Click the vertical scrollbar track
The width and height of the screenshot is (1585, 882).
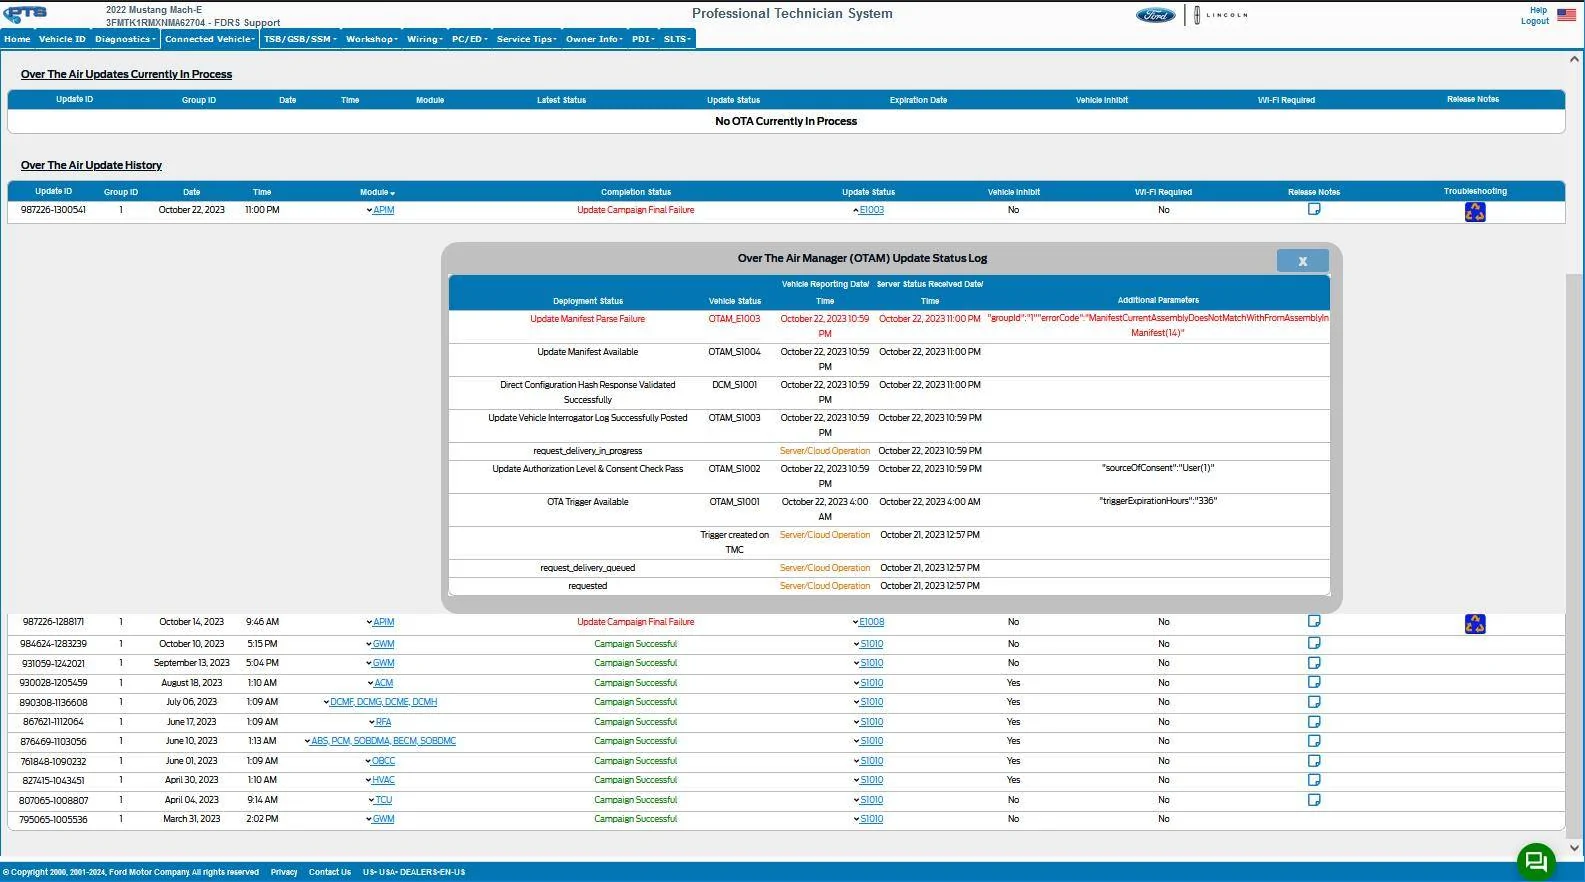point(1575,453)
